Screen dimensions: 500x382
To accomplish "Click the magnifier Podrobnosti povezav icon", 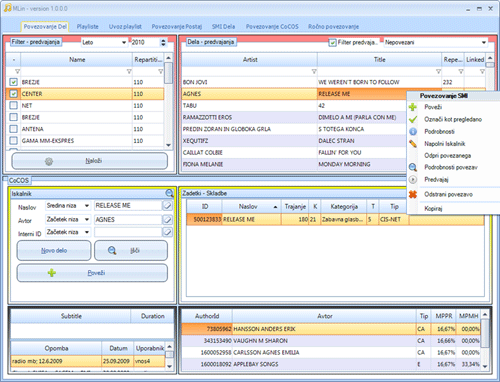I will coord(413,167).
